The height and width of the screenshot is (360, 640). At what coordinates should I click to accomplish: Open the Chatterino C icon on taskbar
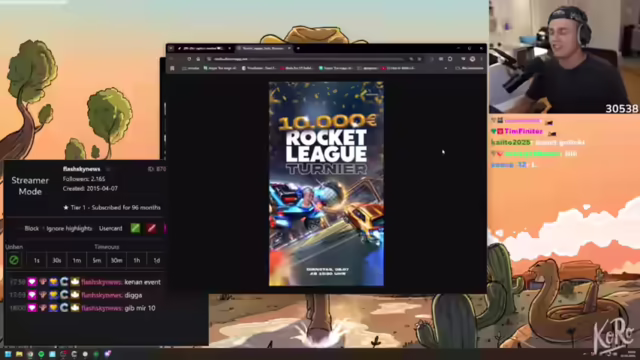click(74, 354)
